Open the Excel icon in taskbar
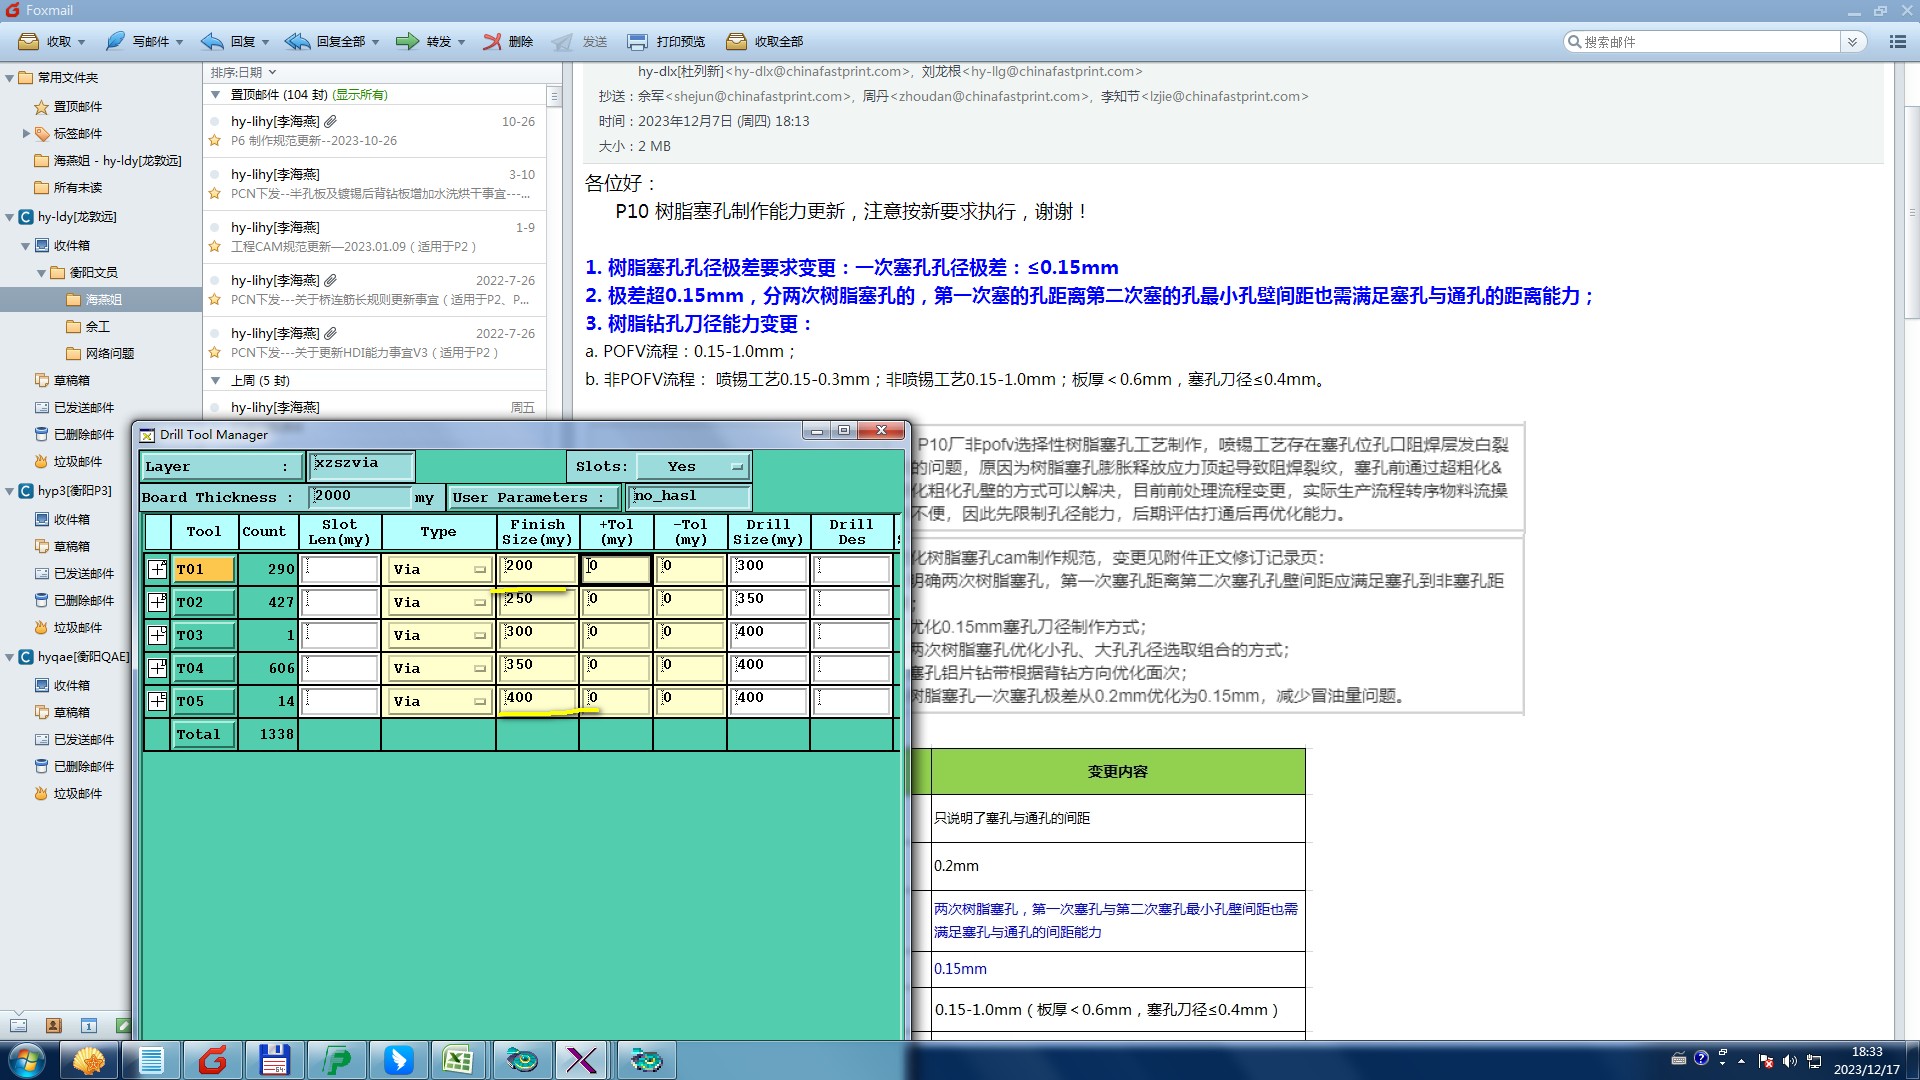This screenshot has width=1920, height=1080. tap(458, 1059)
